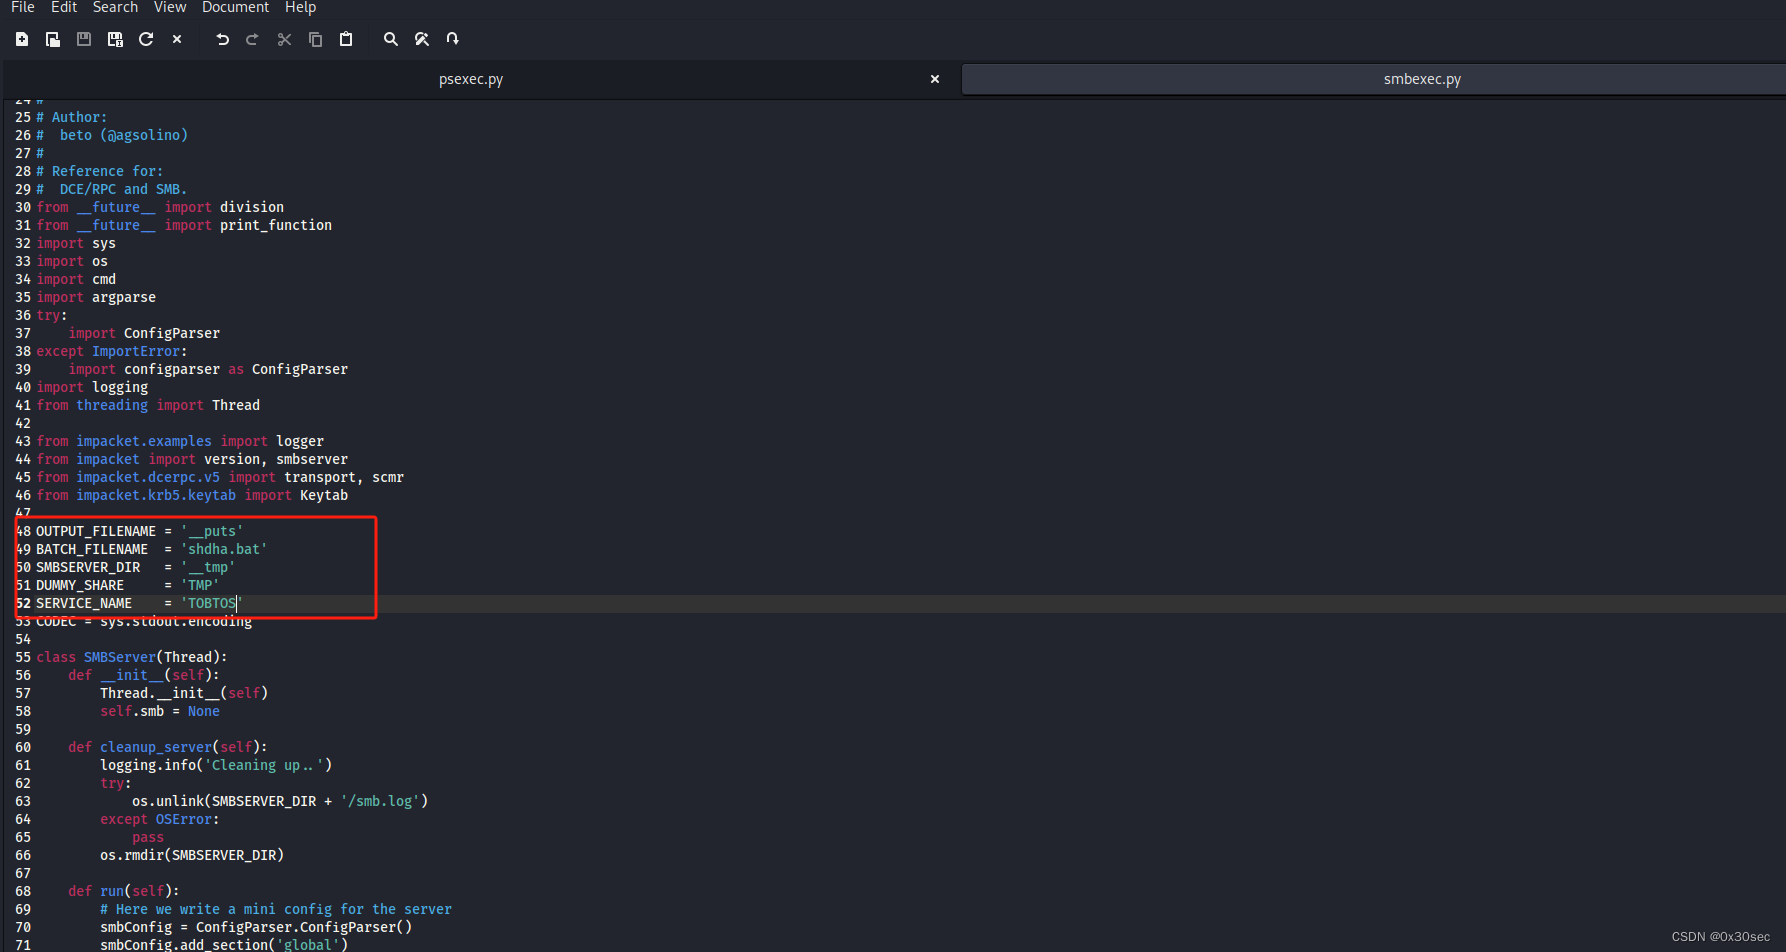Click "Keytab" at end of line 46
Viewport: 1786px width, 952px height.
tap(324, 495)
